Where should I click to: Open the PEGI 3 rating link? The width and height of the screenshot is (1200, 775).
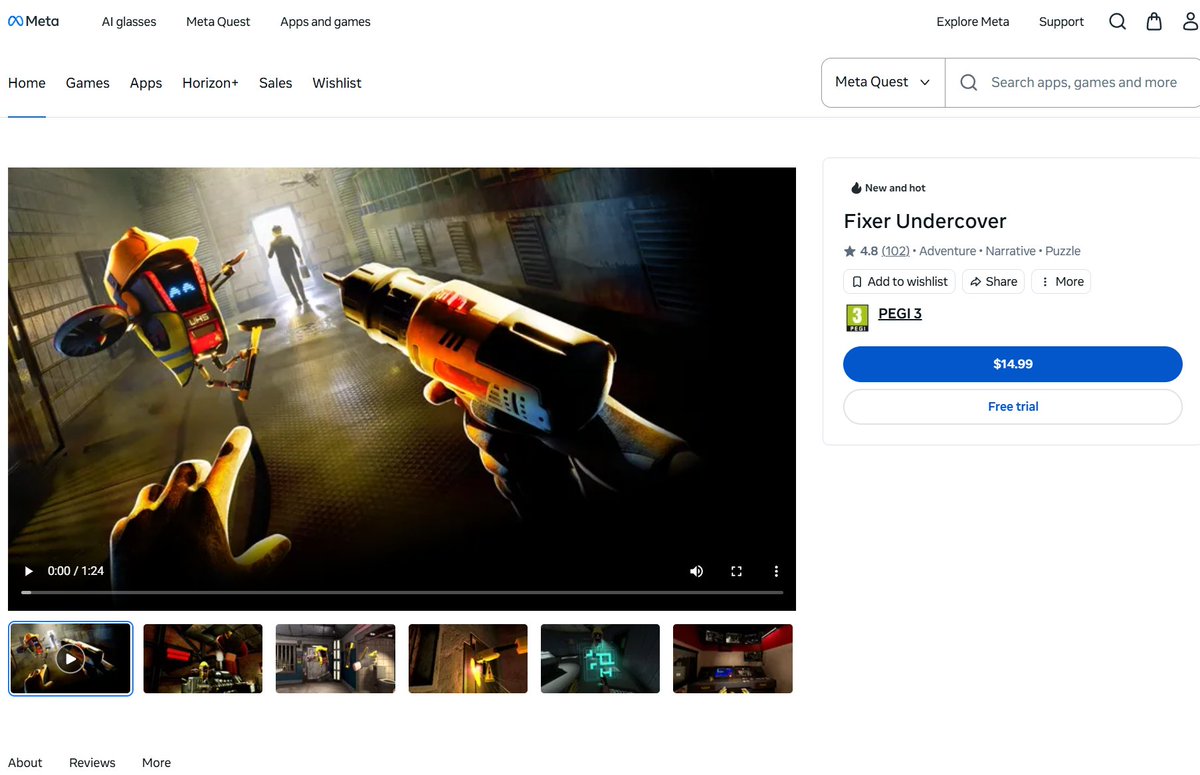pos(900,314)
